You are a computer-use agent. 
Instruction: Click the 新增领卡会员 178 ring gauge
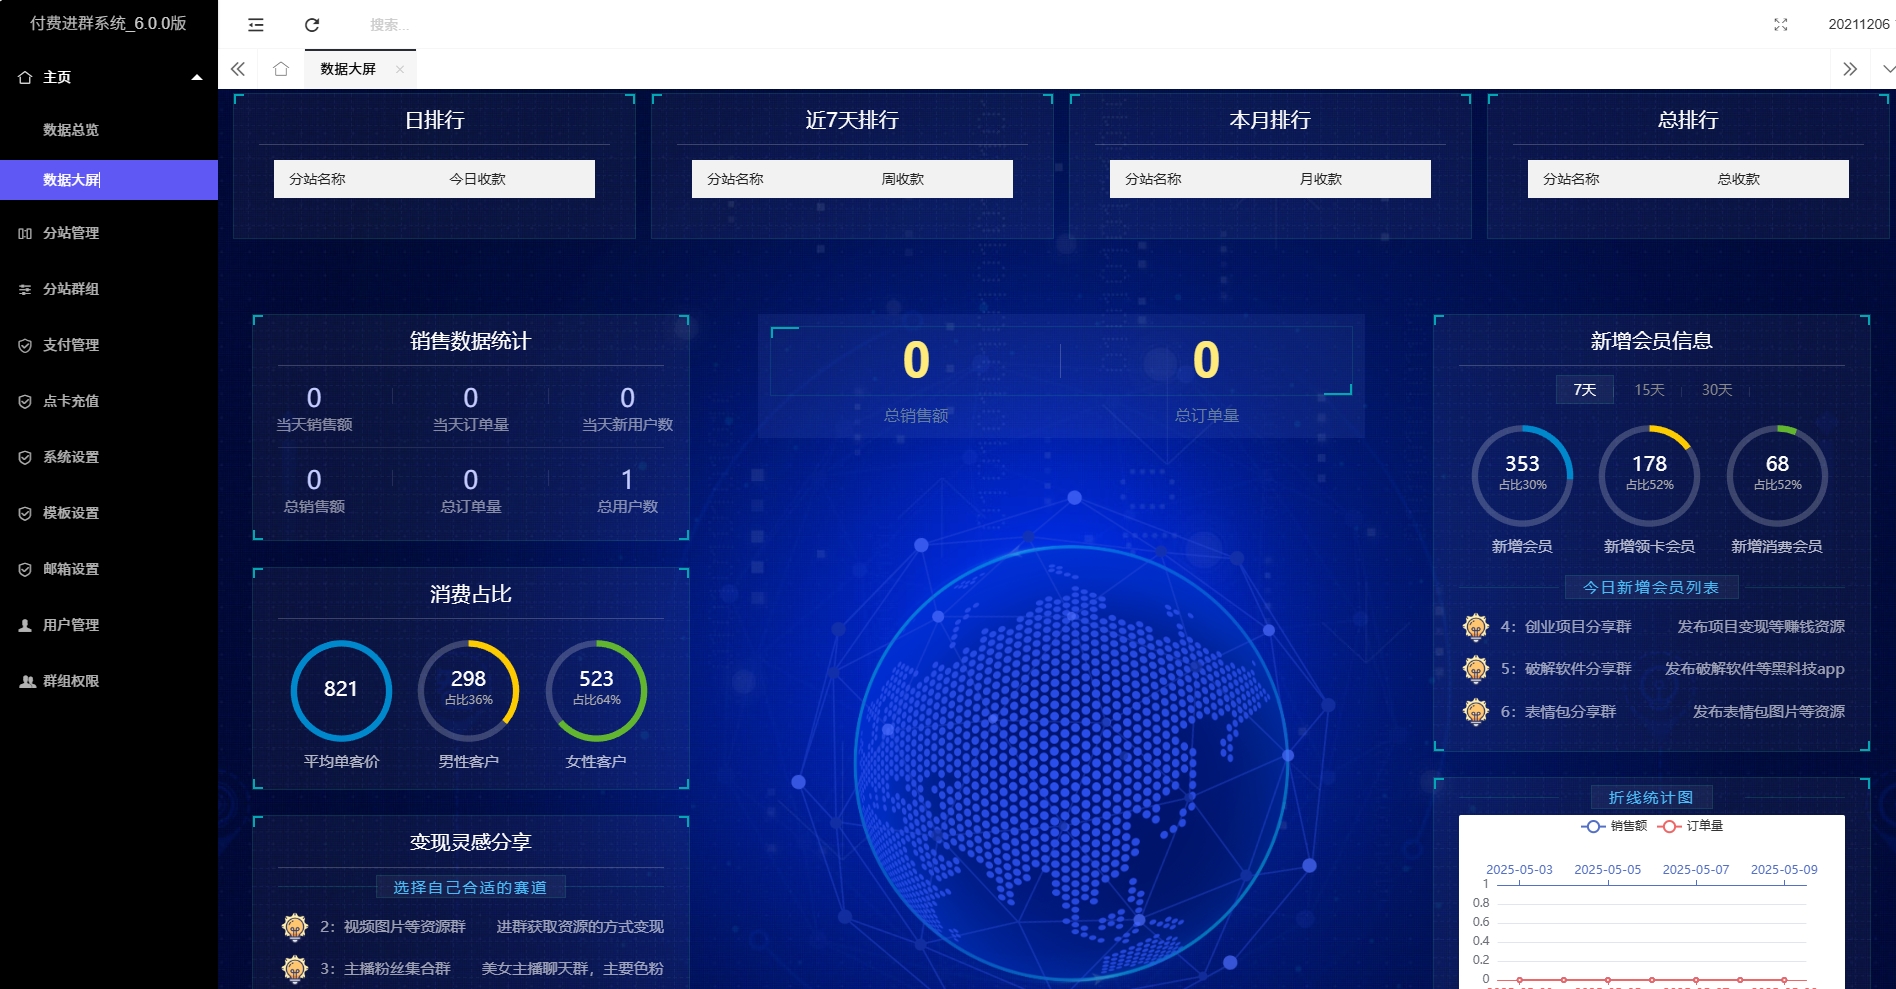point(1649,475)
